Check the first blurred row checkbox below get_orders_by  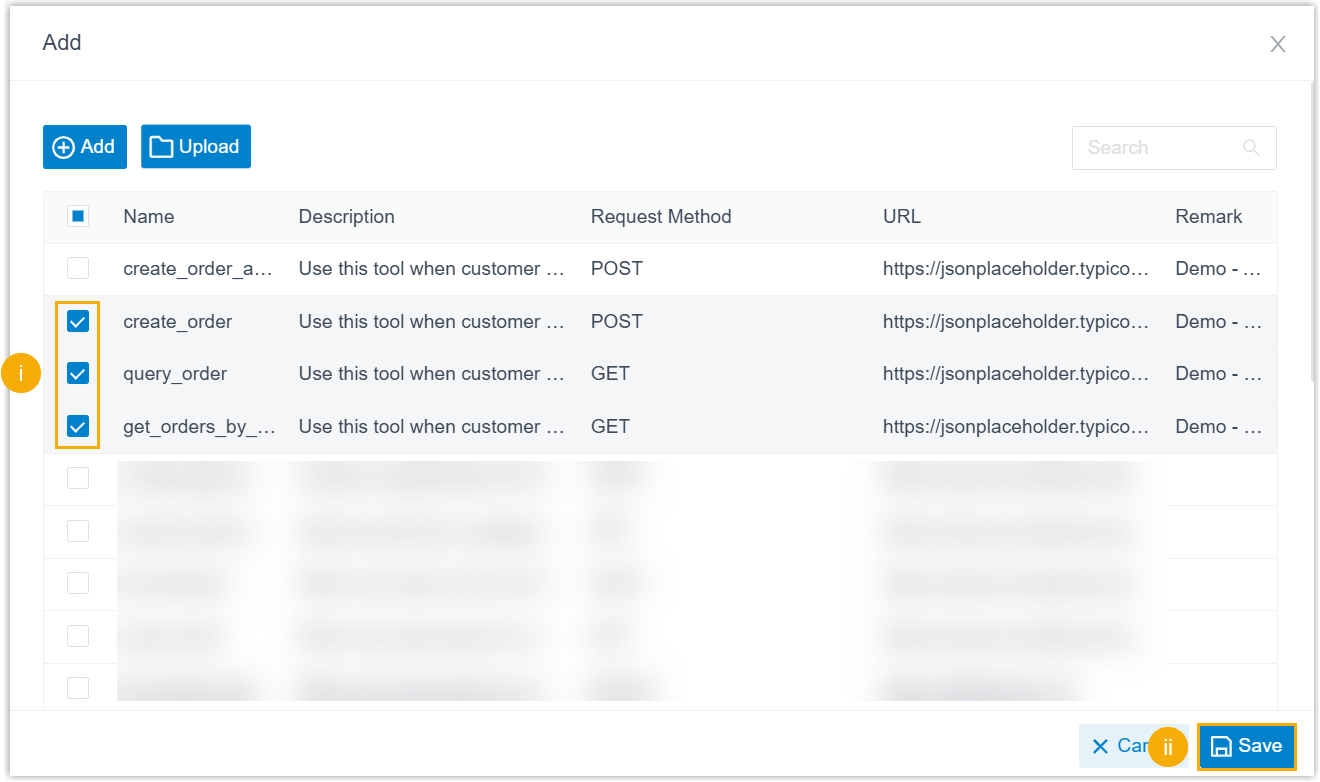[78, 478]
